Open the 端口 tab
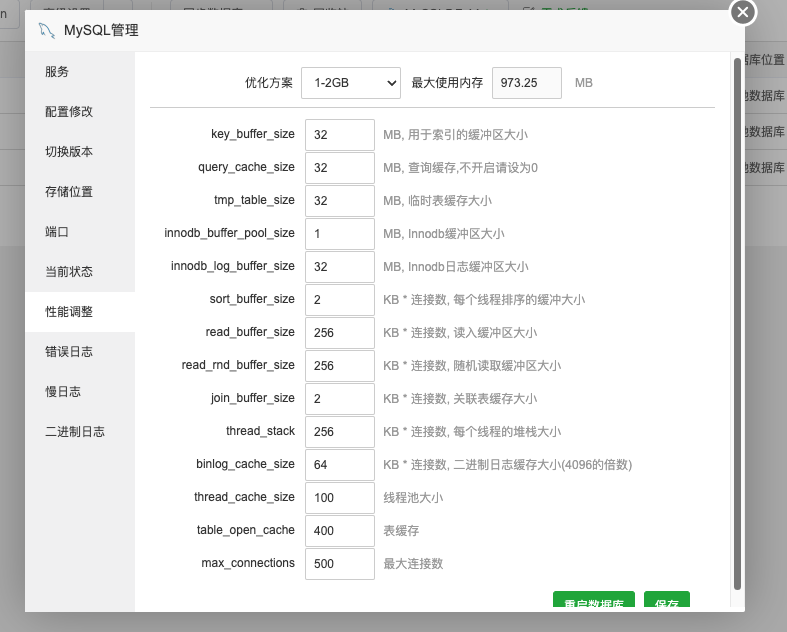This screenshot has width=787, height=632. (x=80, y=232)
